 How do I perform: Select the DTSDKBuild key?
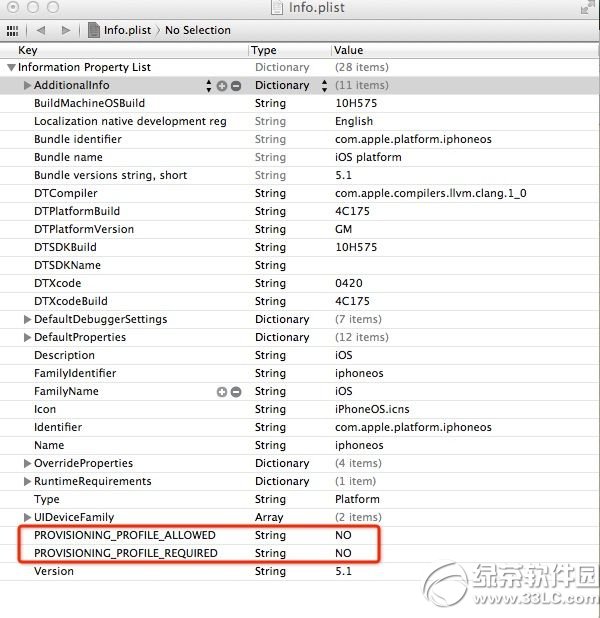(65, 247)
